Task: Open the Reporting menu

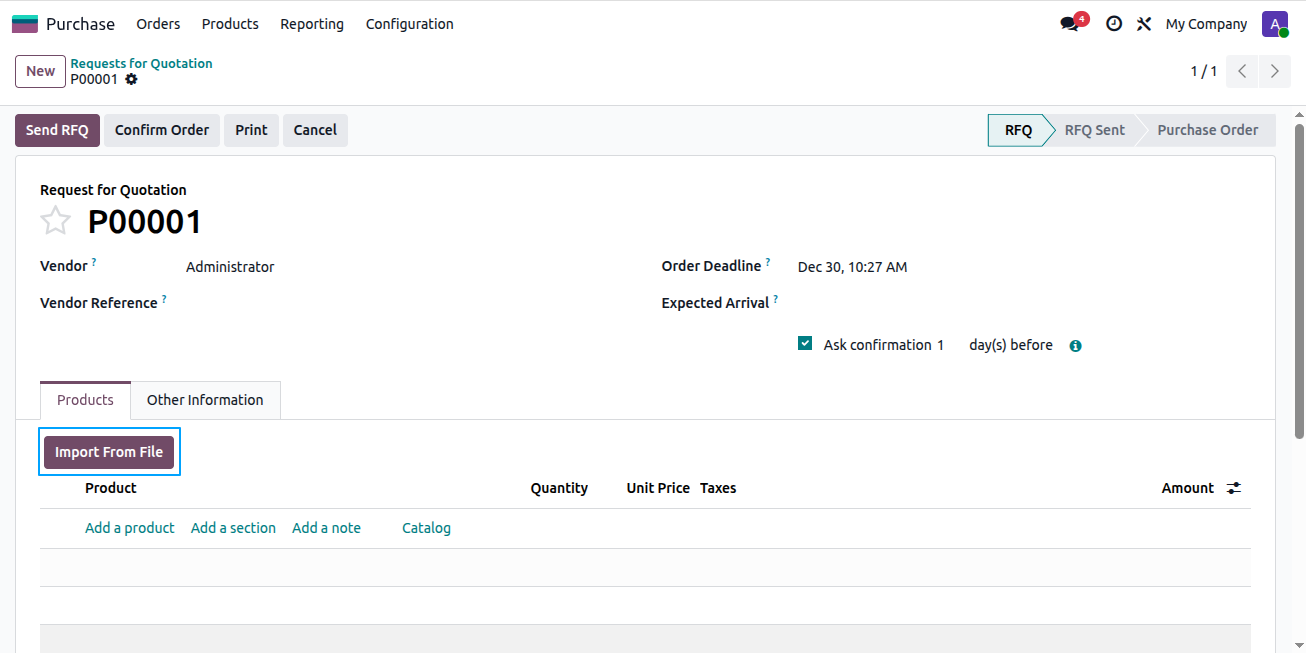Action: coord(312,24)
